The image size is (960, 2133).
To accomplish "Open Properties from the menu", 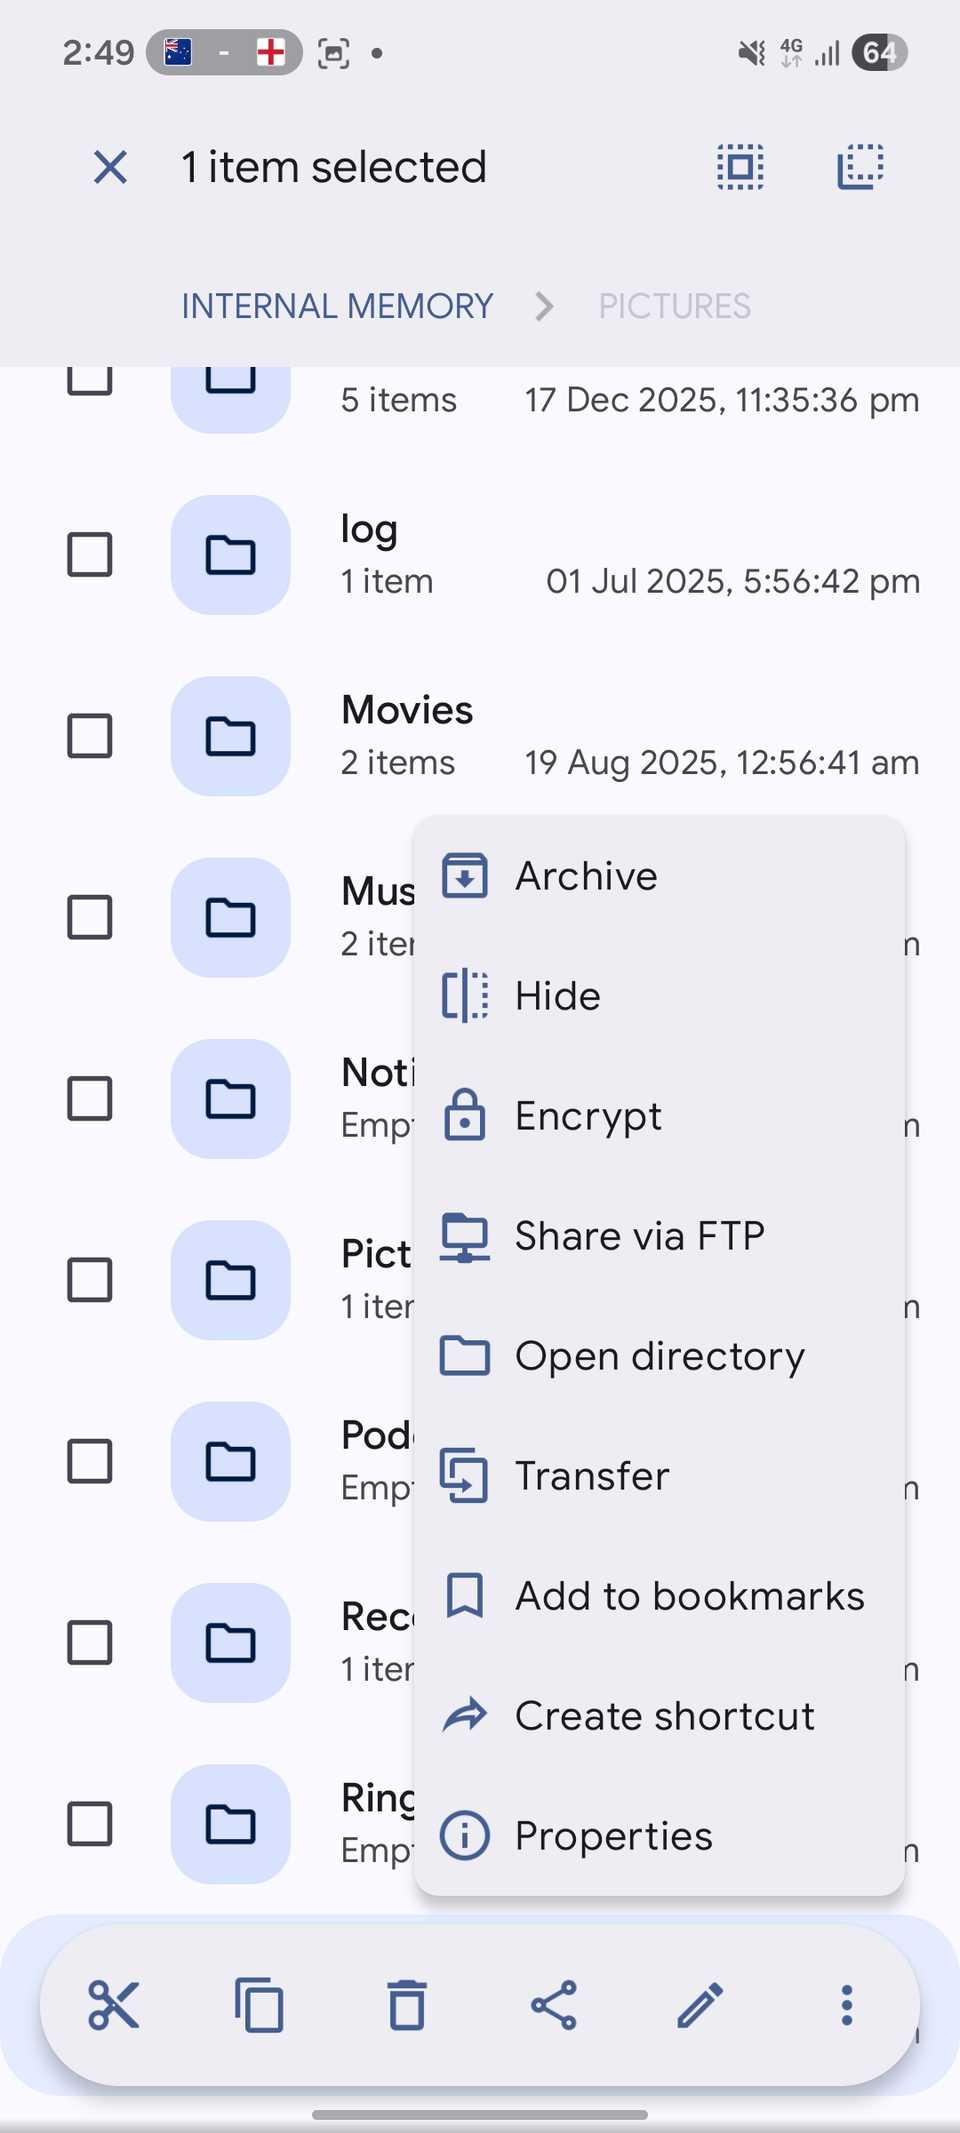I will (613, 1836).
